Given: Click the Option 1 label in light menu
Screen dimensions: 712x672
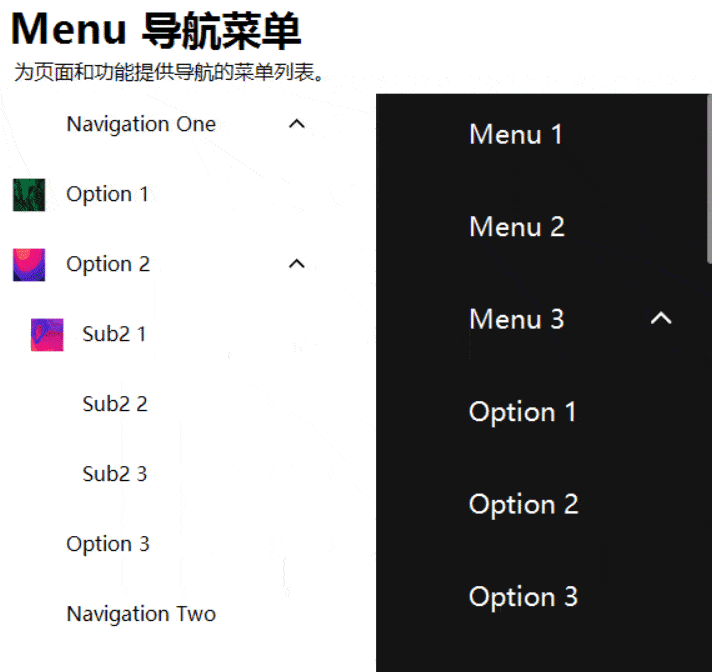Looking at the screenshot, I should (x=107, y=194).
